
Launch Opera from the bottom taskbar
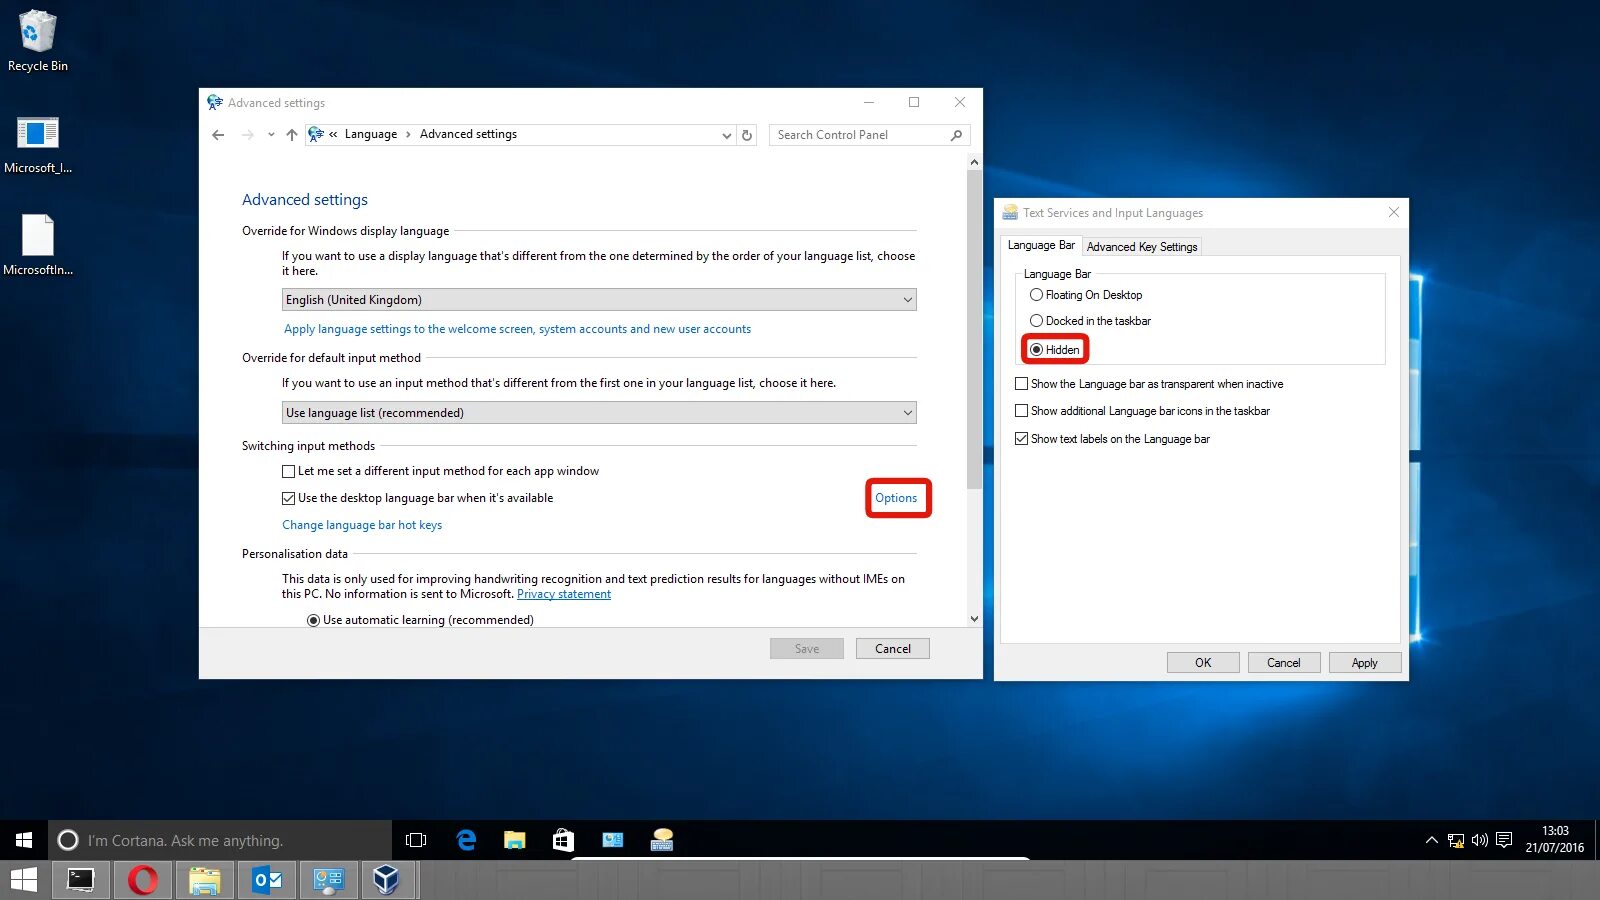coord(143,880)
